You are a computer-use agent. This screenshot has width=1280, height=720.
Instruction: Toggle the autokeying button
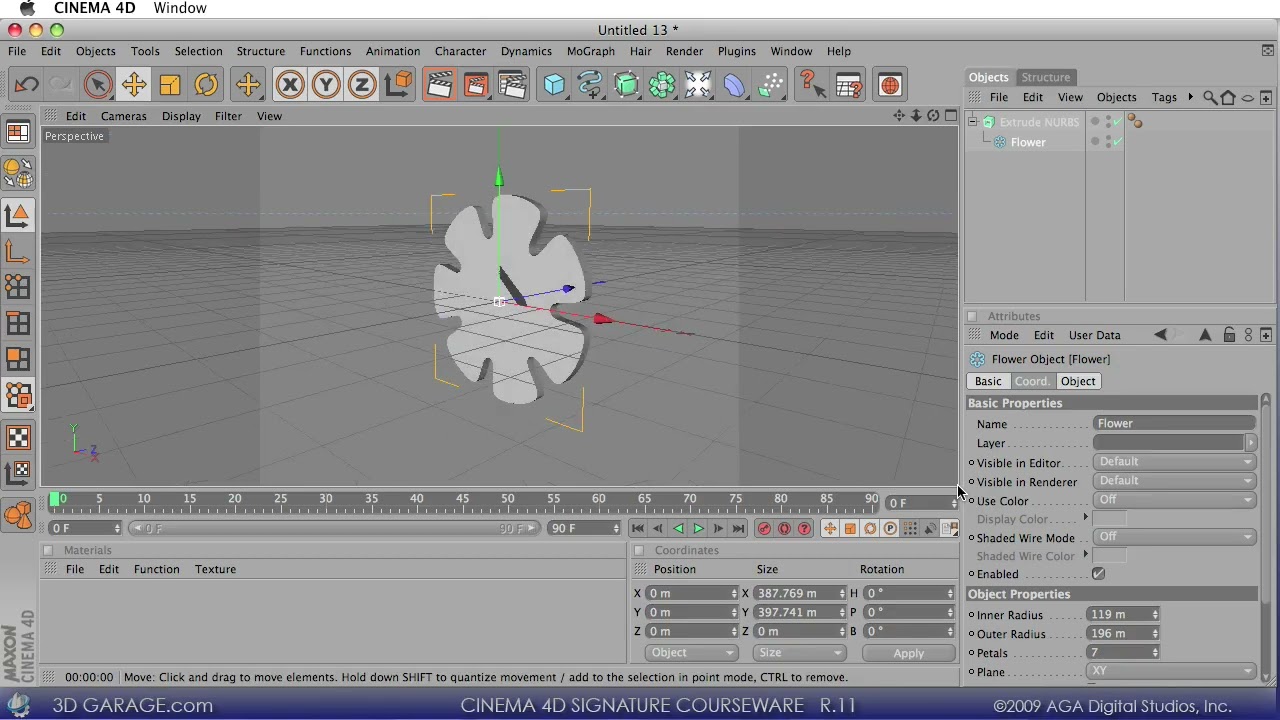coord(785,528)
